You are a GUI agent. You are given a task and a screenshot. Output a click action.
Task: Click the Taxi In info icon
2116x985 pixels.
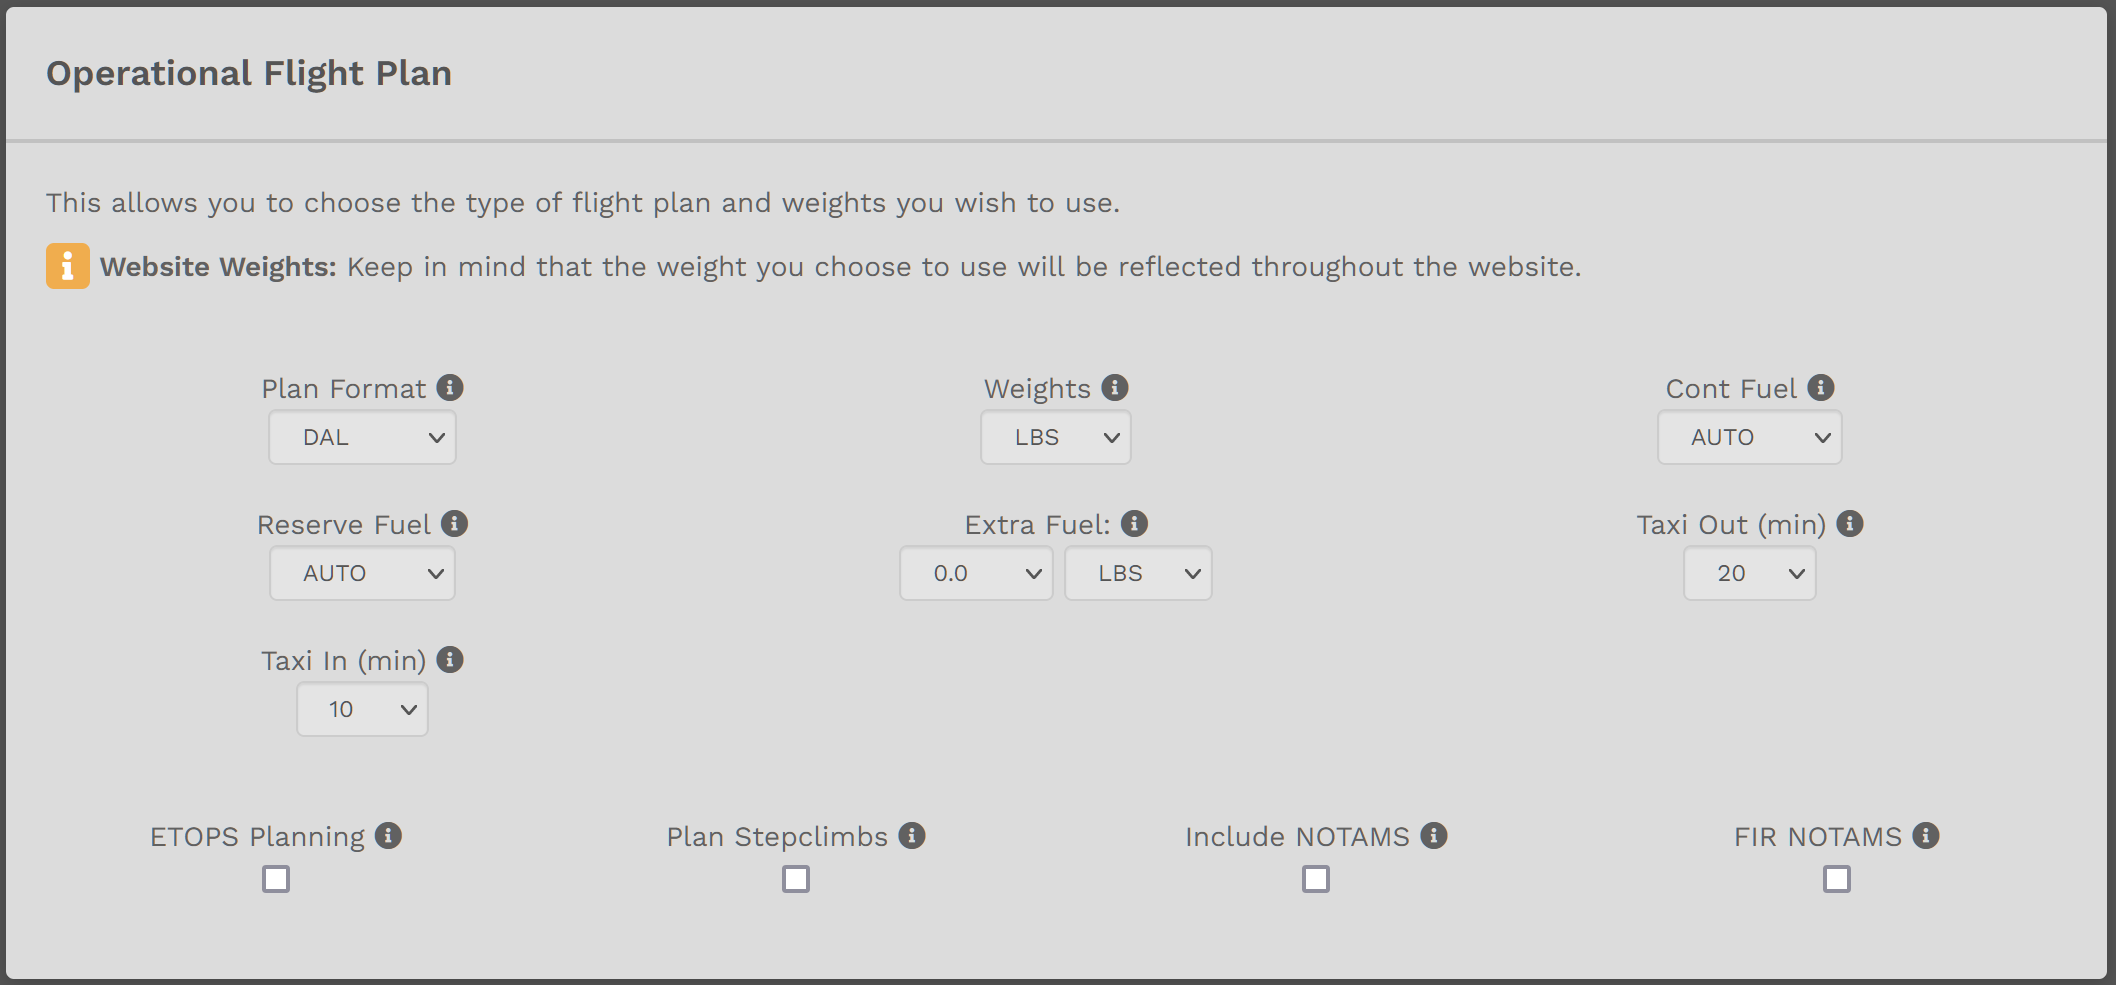tap(450, 660)
